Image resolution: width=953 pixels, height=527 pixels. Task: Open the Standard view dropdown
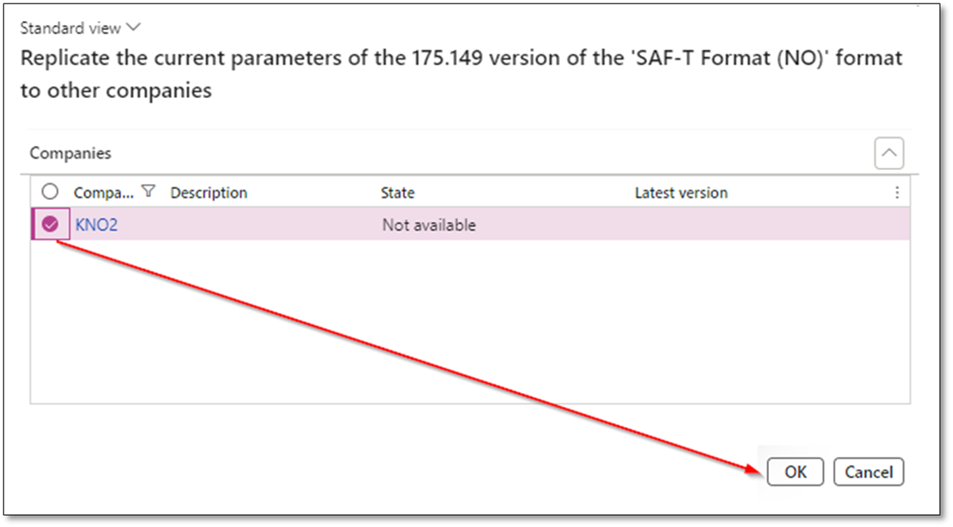tap(80, 28)
